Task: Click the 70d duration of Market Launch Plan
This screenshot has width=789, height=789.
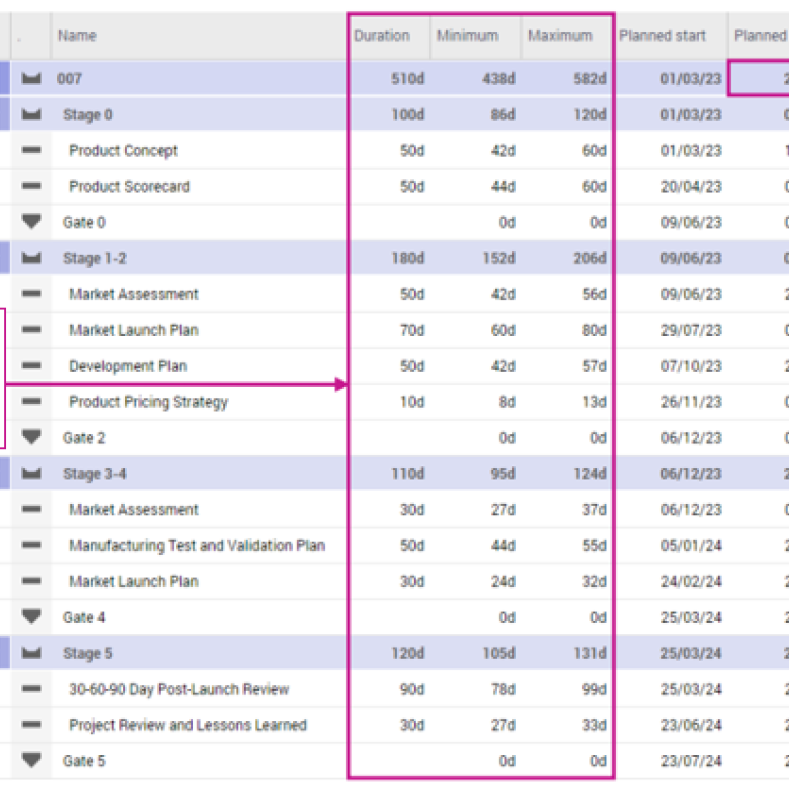Action: [x=412, y=330]
